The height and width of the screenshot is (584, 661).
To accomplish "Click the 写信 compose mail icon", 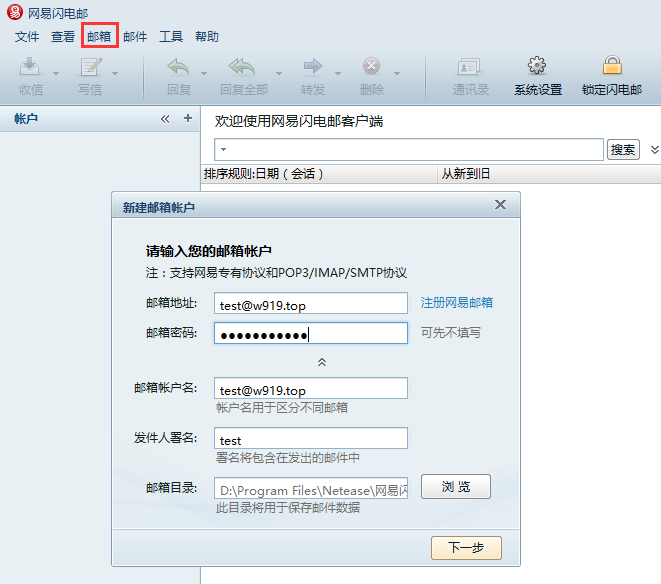I will [90, 67].
